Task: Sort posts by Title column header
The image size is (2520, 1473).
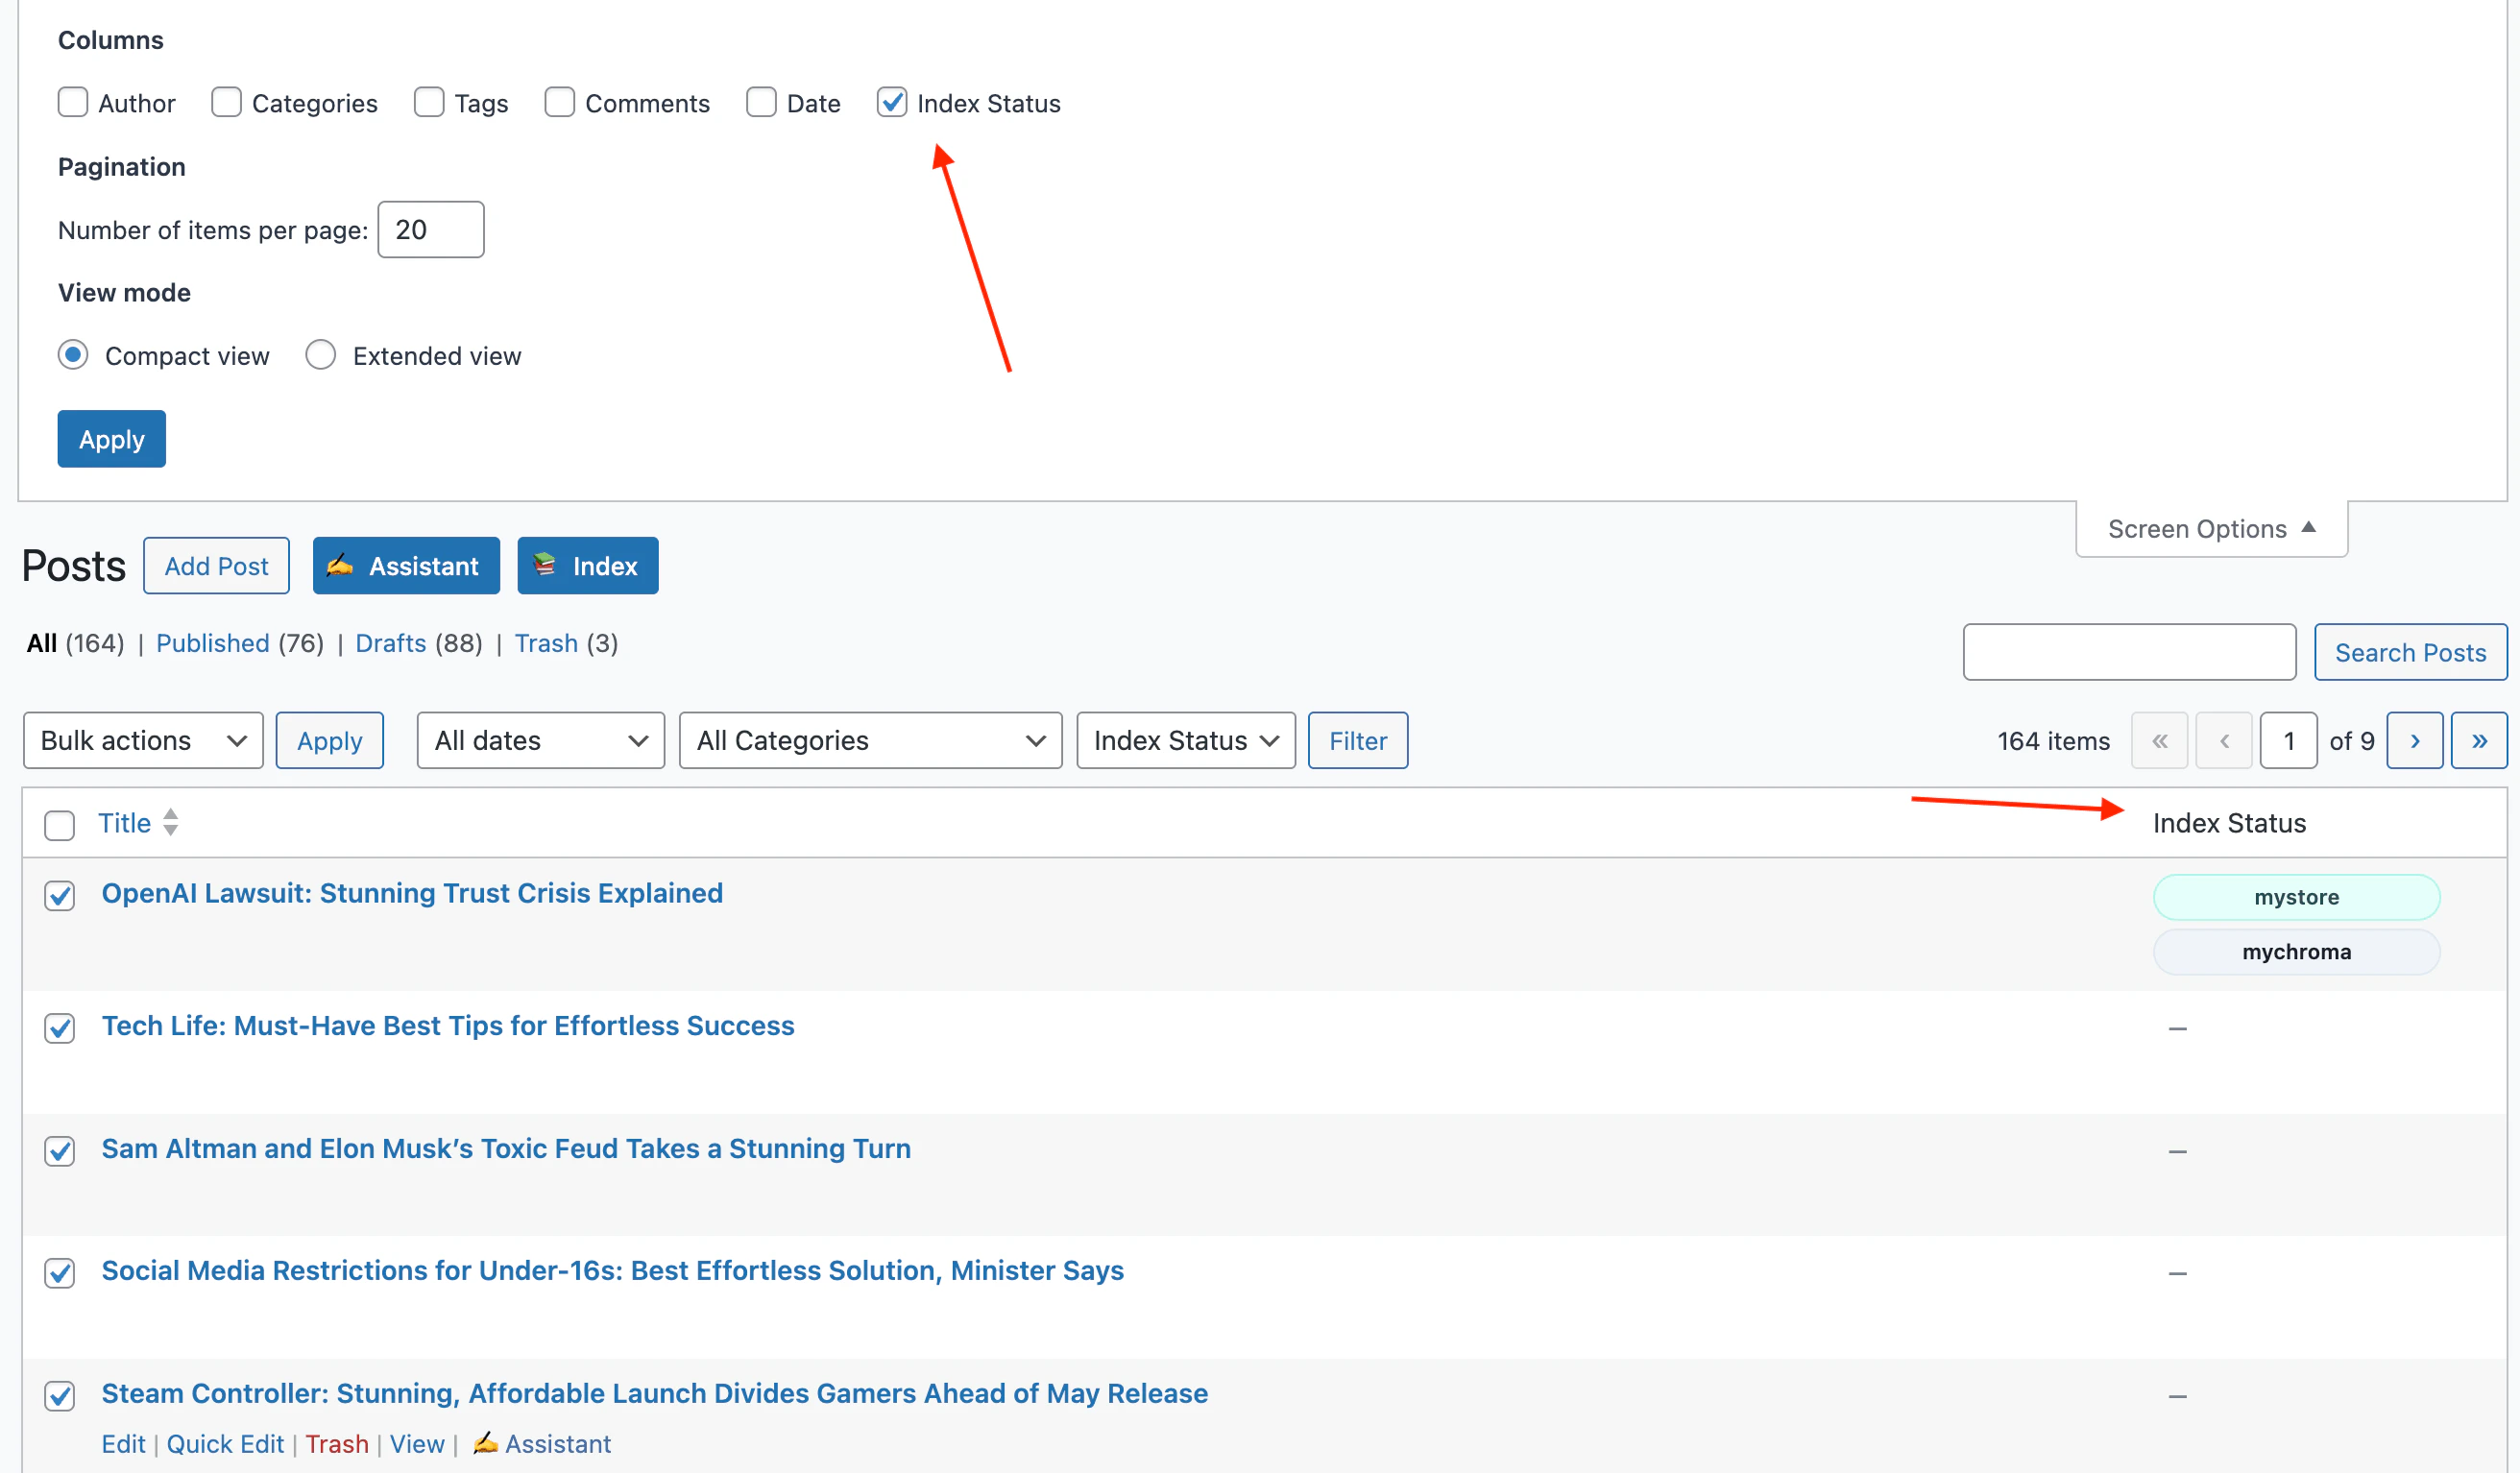Action: (124, 823)
